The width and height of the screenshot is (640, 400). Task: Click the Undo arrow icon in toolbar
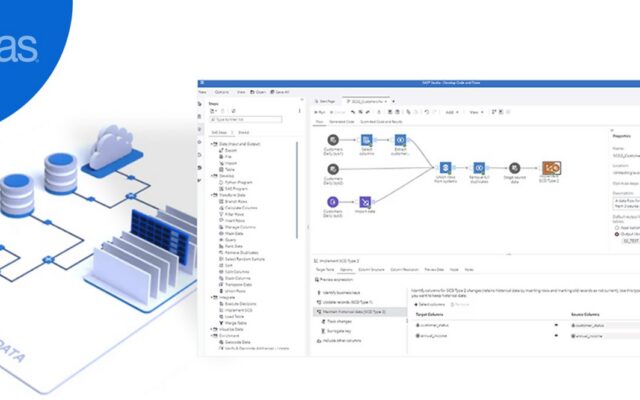[x=427, y=112]
